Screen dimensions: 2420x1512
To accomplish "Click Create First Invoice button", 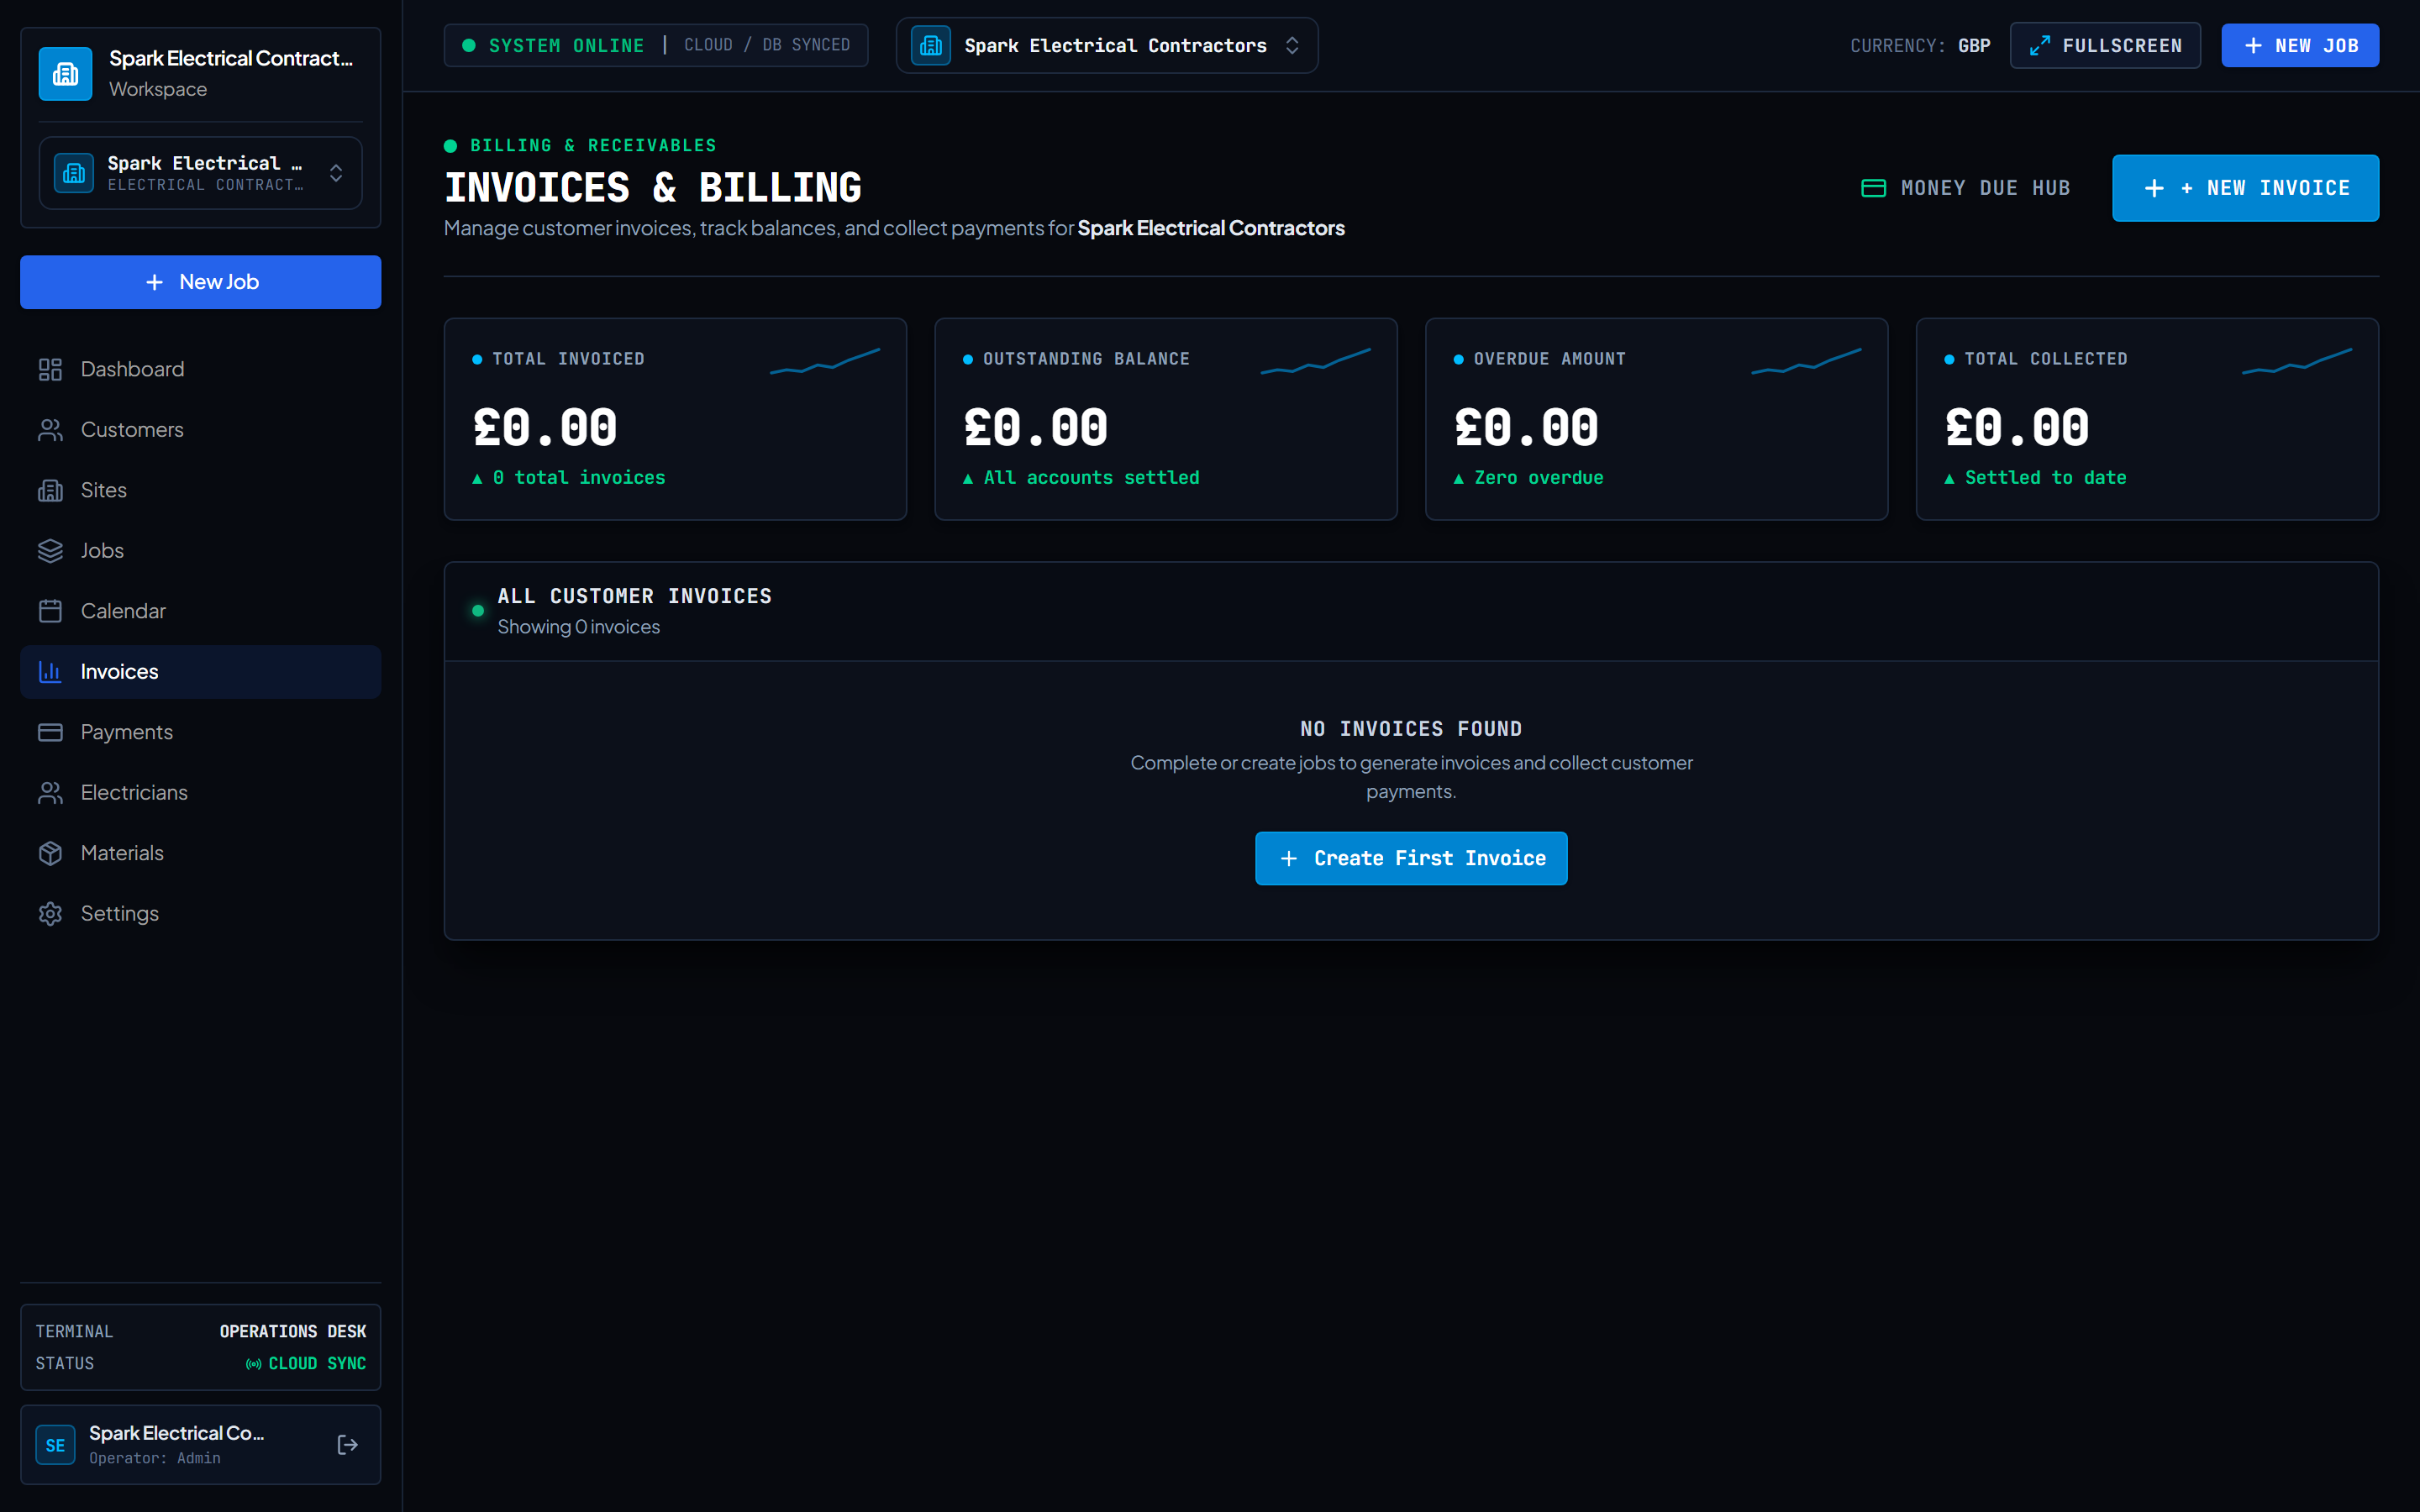I will coord(1411,858).
